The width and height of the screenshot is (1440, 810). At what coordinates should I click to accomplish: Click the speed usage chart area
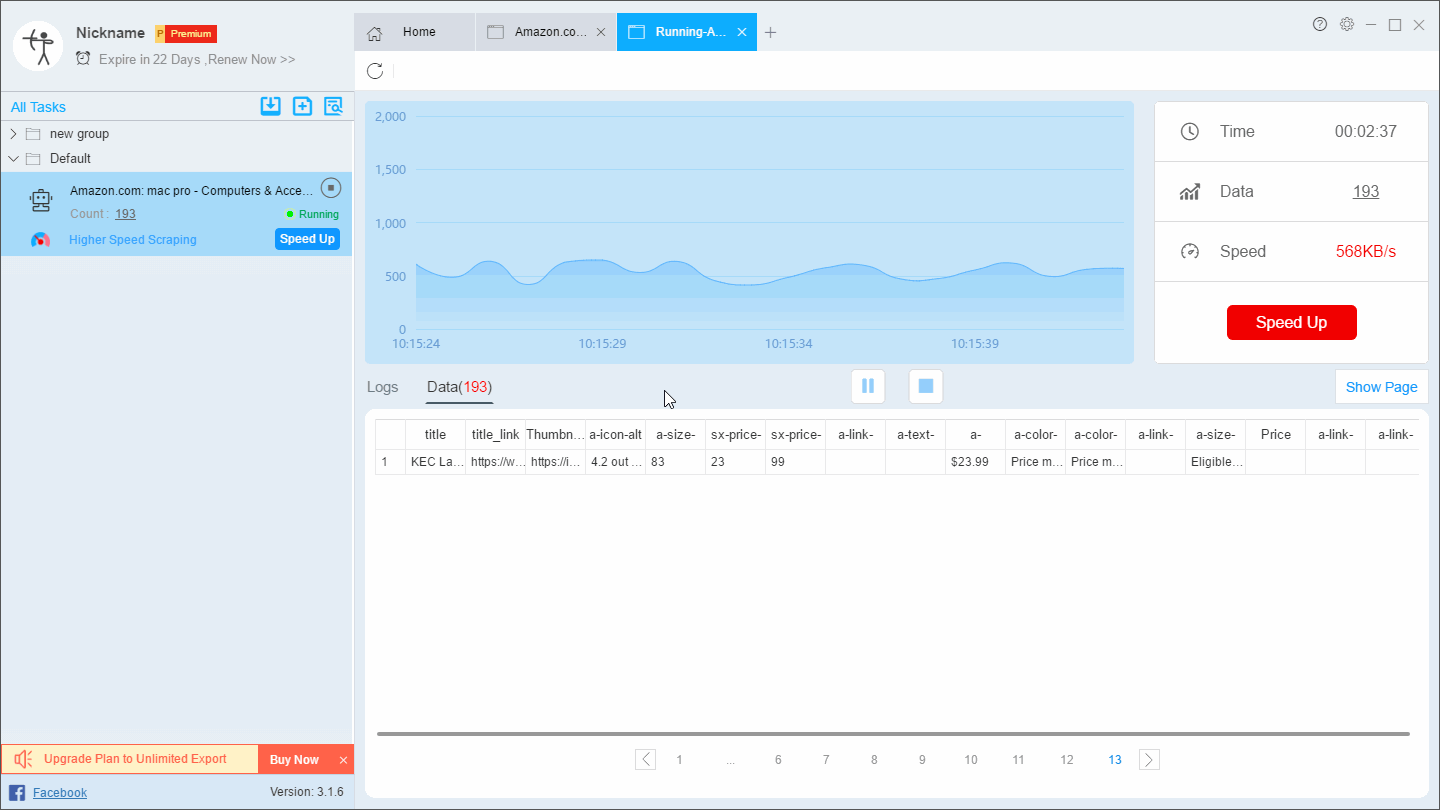(x=749, y=232)
